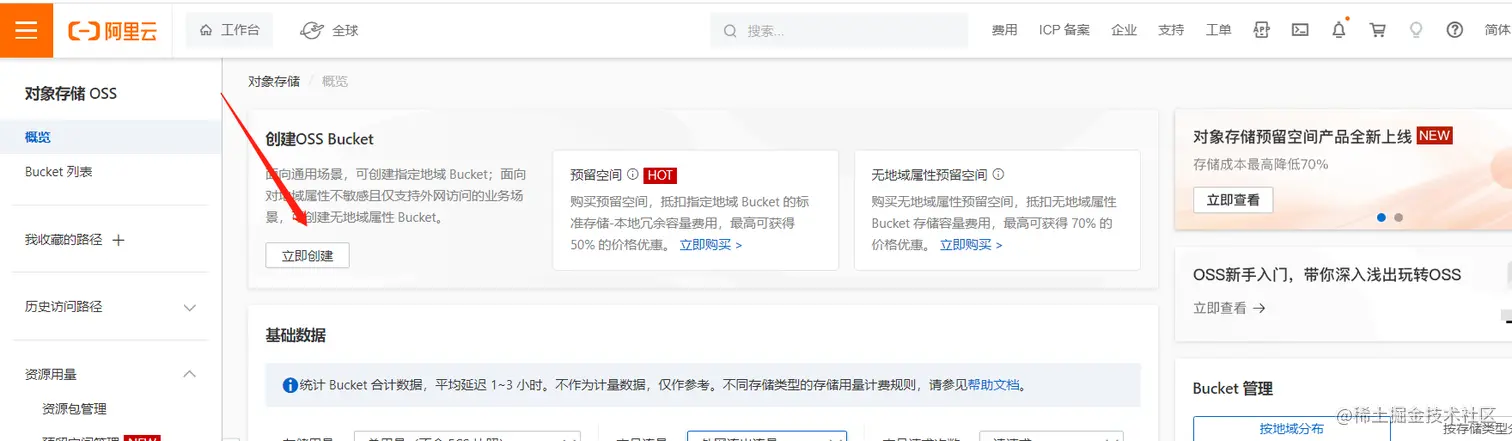Open the 企业 menu
This screenshot has height=441, width=1512.
point(1124,30)
